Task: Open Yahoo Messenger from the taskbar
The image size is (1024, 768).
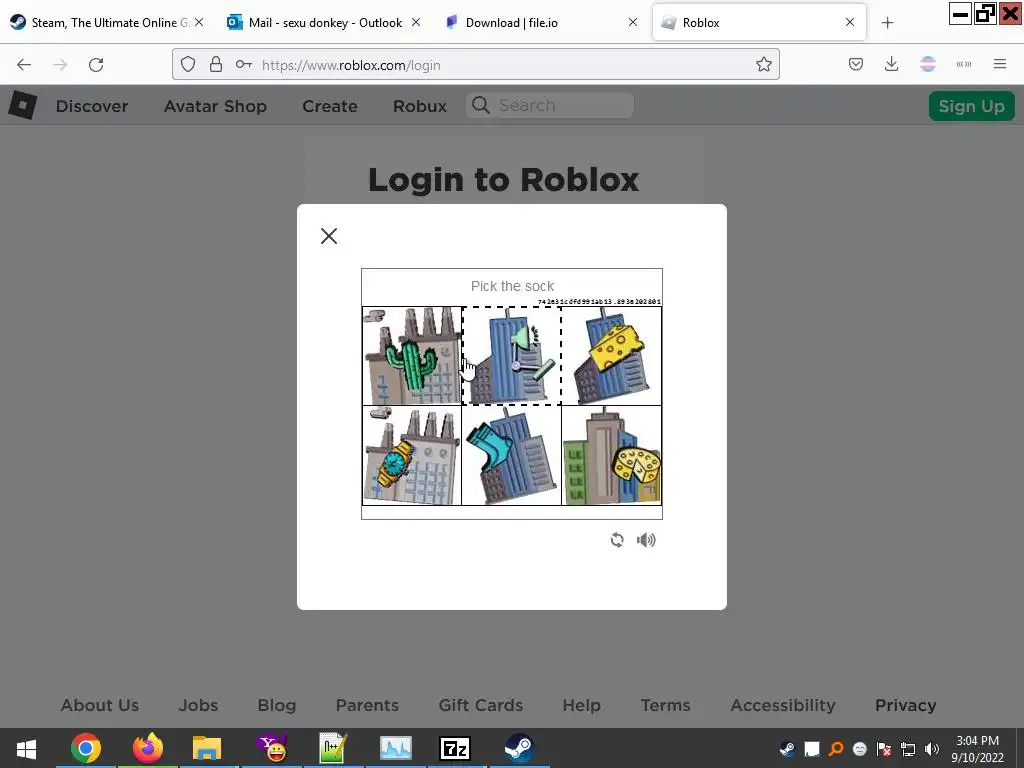Action: (x=274, y=748)
